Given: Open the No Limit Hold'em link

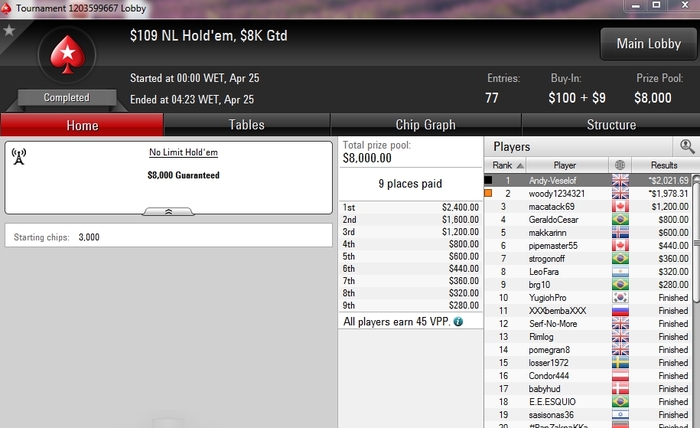Looking at the screenshot, I should pyautogui.click(x=183, y=152).
